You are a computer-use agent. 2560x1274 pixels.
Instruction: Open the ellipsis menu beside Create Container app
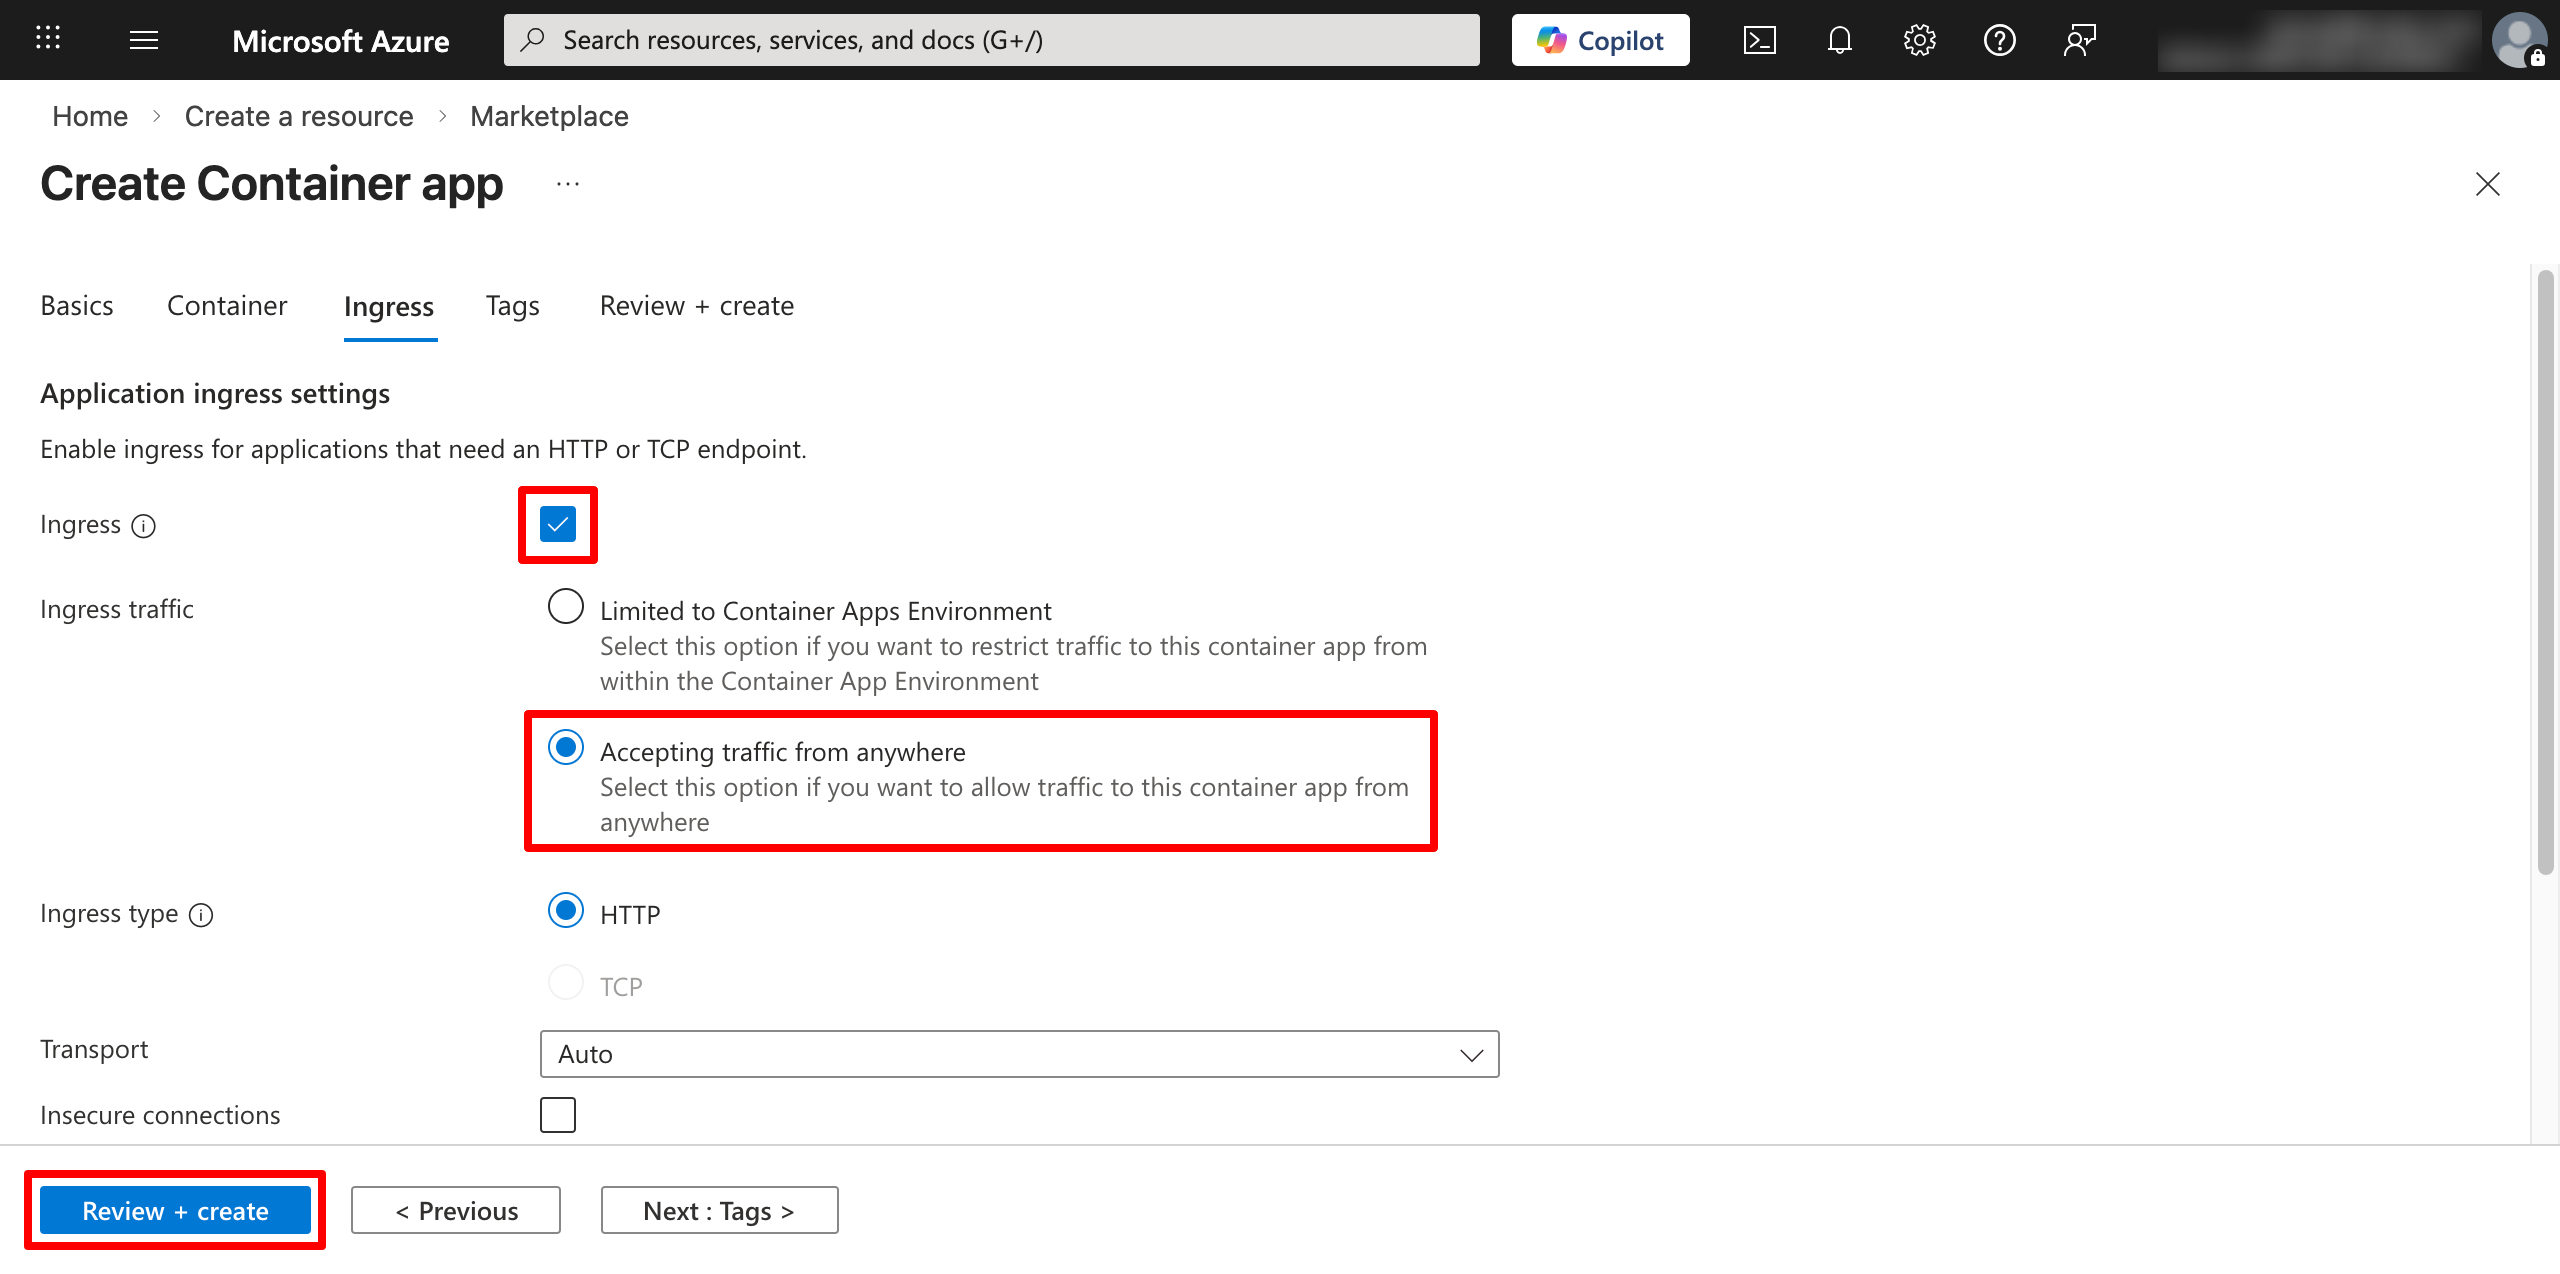point(568,184)
